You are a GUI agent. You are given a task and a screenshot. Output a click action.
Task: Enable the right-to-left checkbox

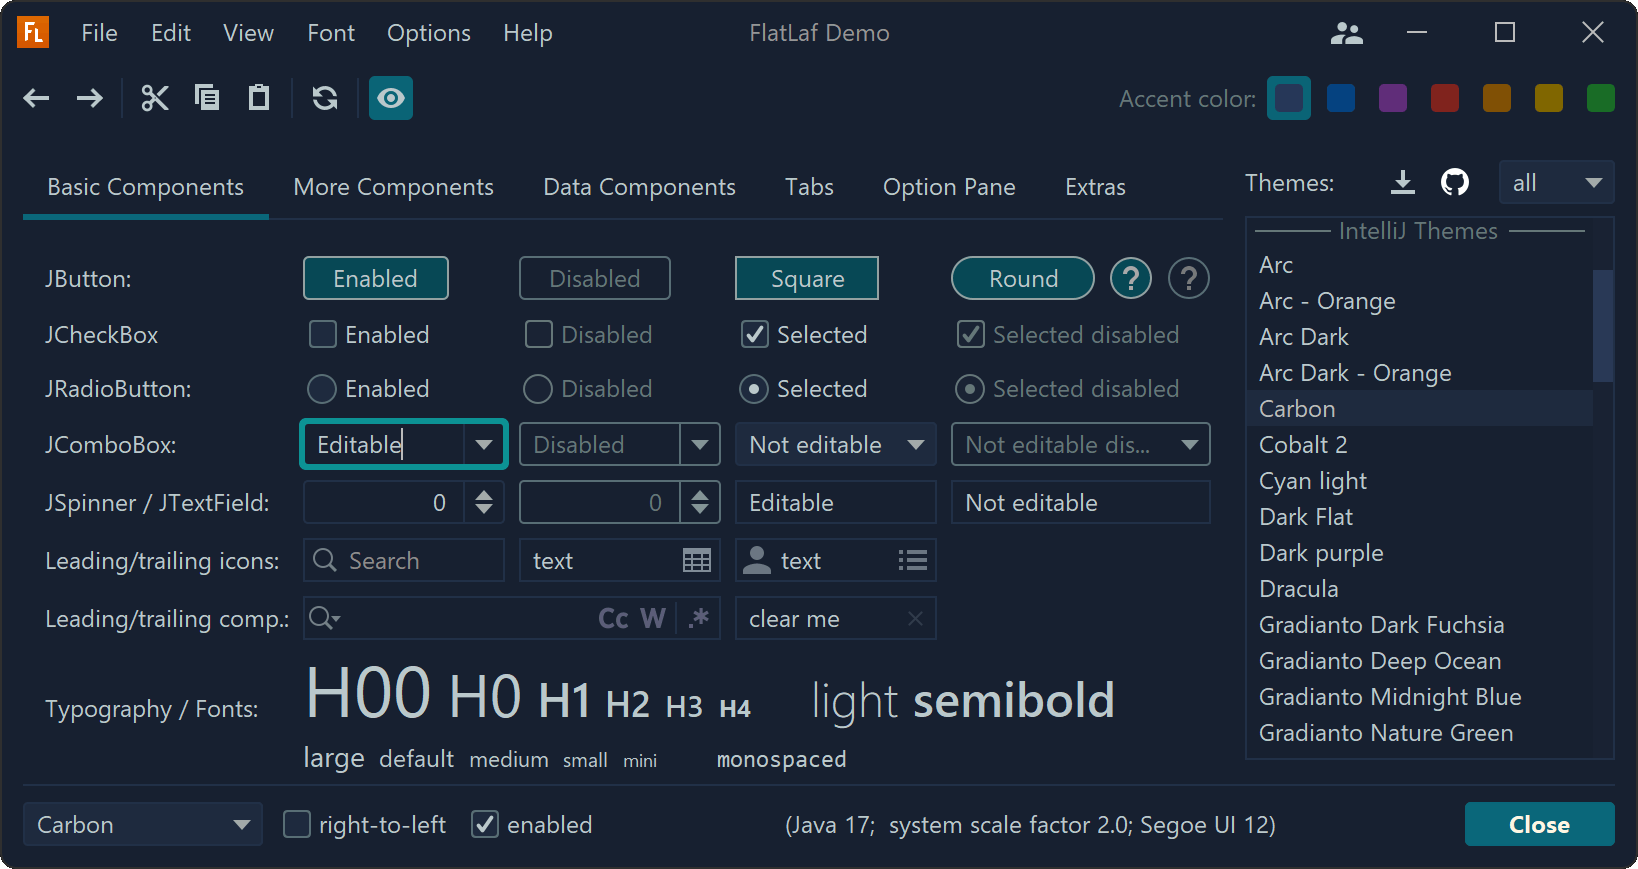tap(297, 824)
